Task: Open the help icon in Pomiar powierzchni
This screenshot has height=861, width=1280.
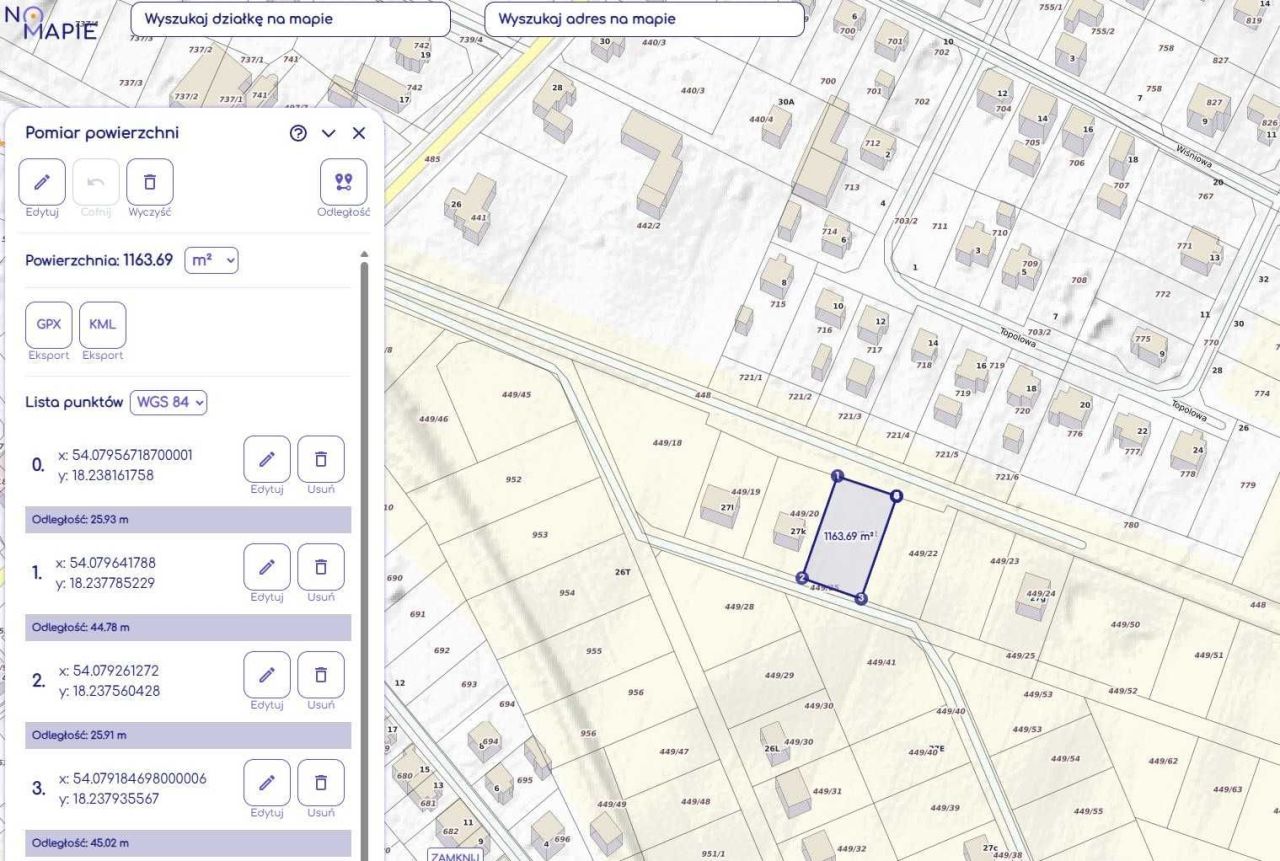Action: pyautogui.click(x=298, y=133)
